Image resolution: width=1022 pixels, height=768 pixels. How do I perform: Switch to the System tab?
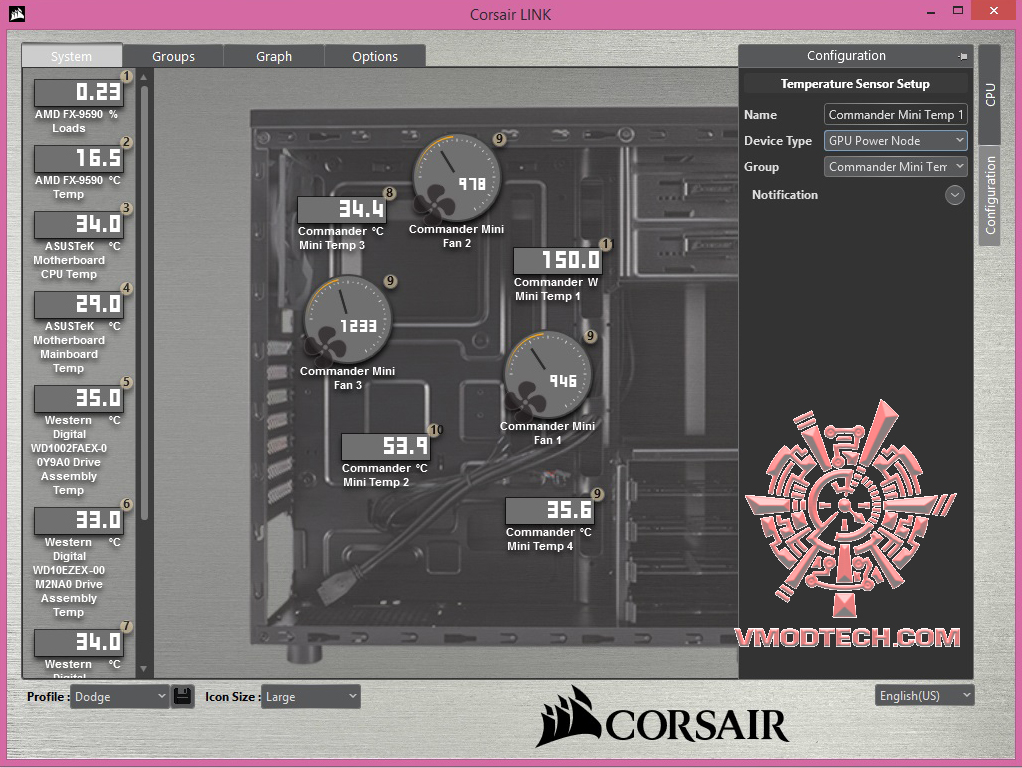click(72, 56)
